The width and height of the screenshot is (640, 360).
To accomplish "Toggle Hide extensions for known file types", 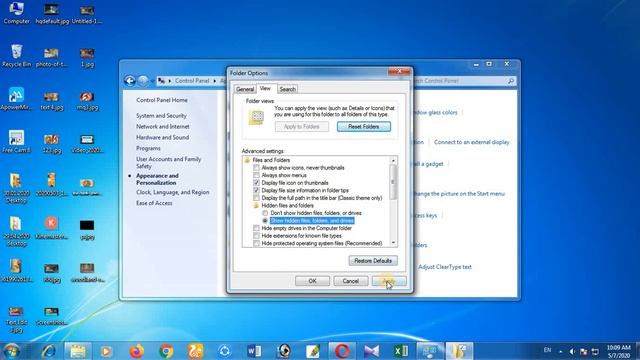I will click(x=256, y=236).
